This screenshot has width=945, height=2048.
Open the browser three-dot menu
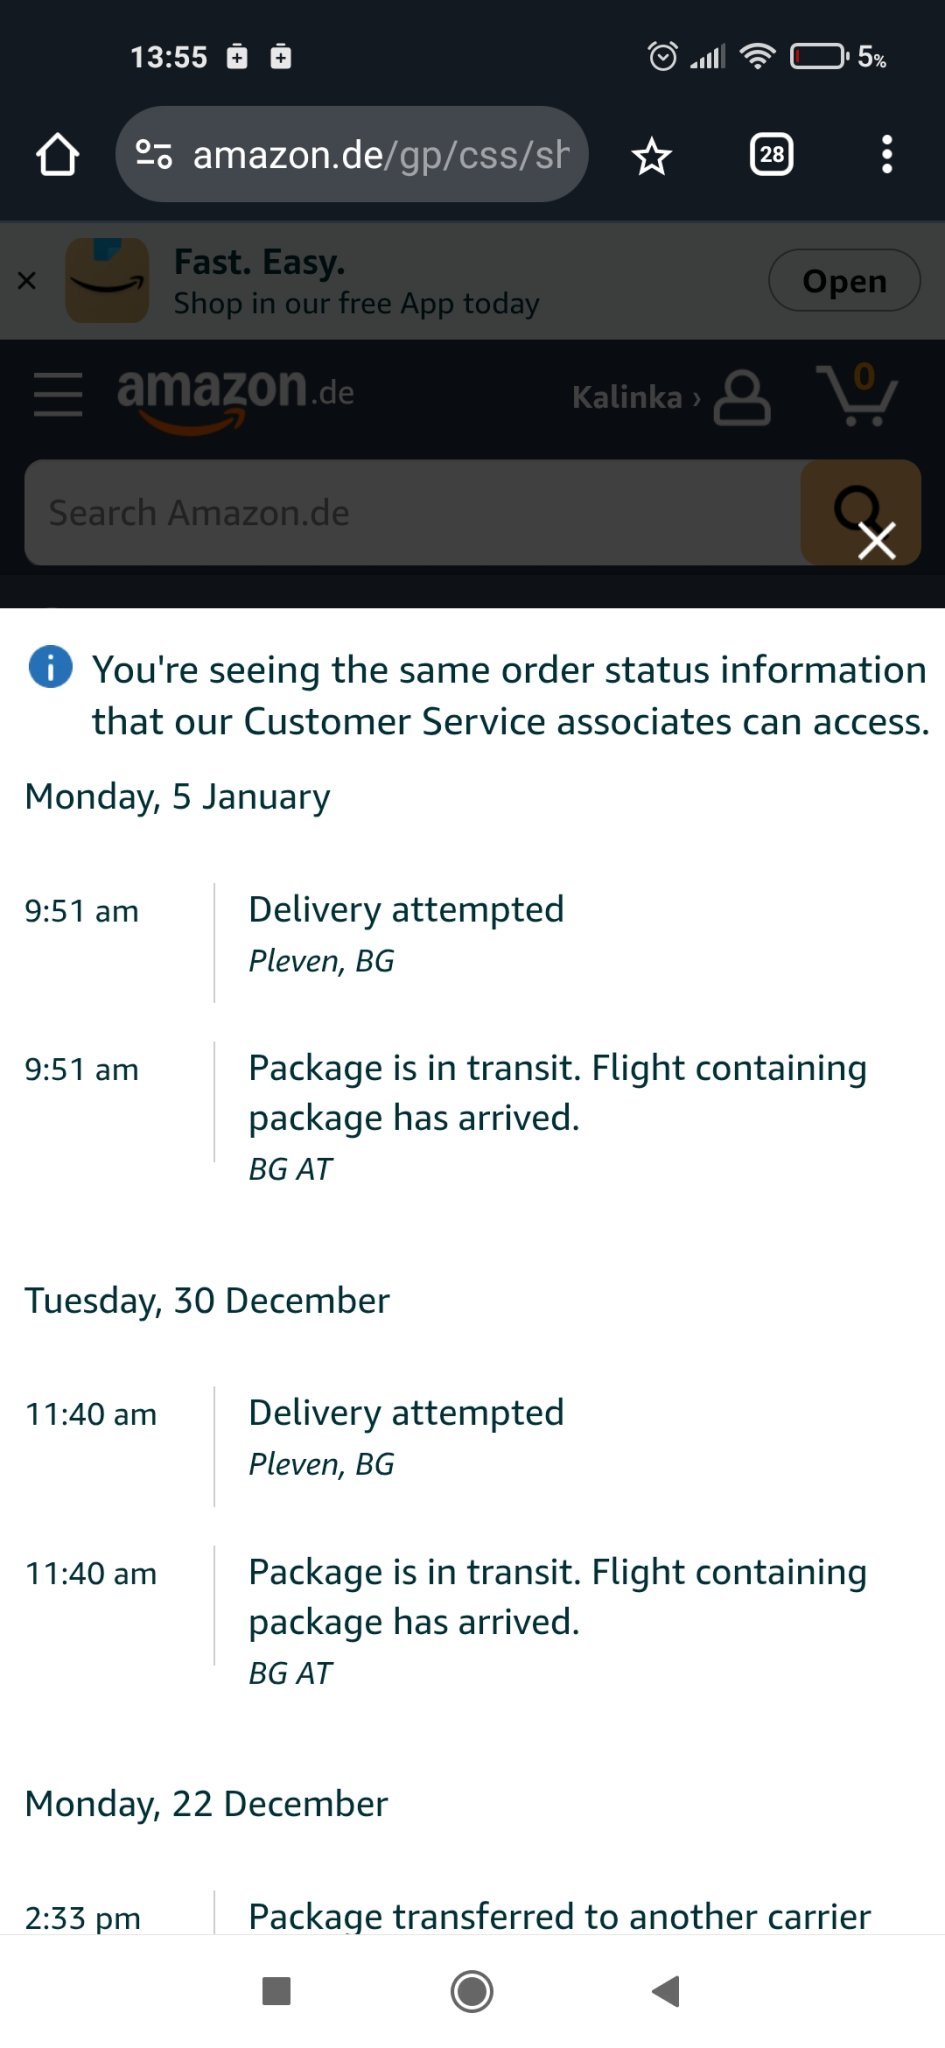point(886,155)
